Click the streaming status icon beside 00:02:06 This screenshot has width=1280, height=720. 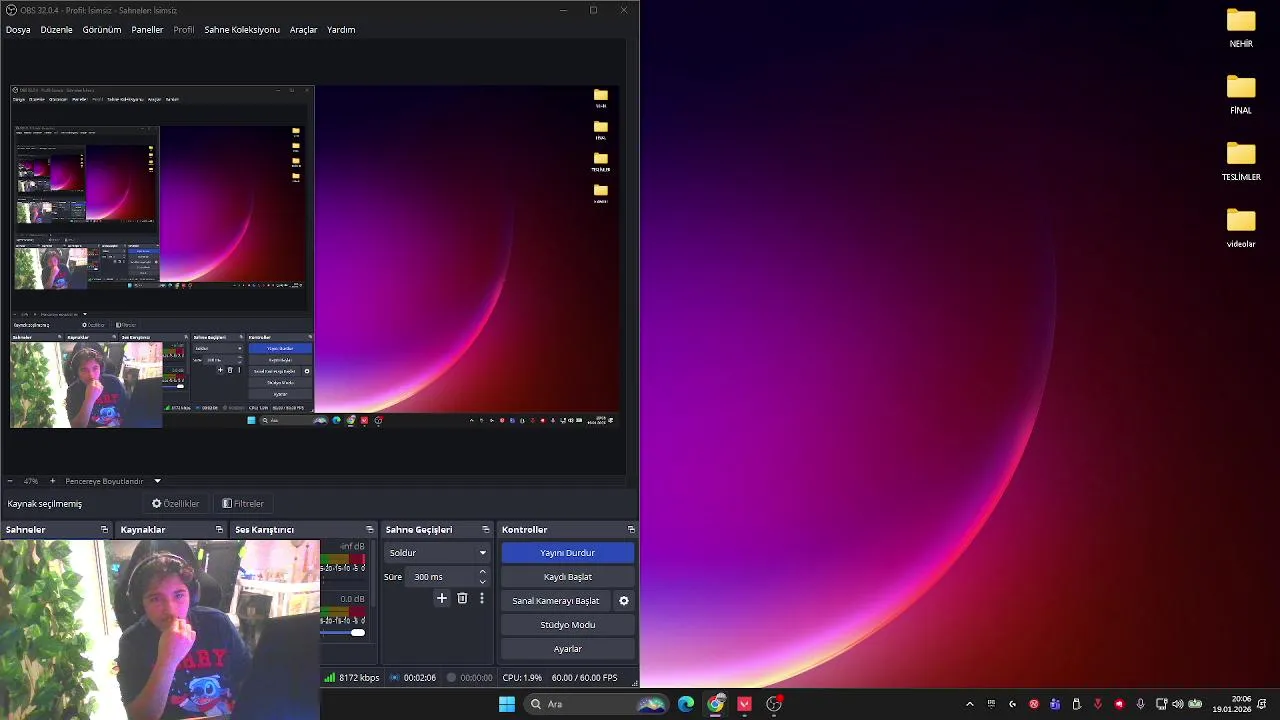point(394,677)
